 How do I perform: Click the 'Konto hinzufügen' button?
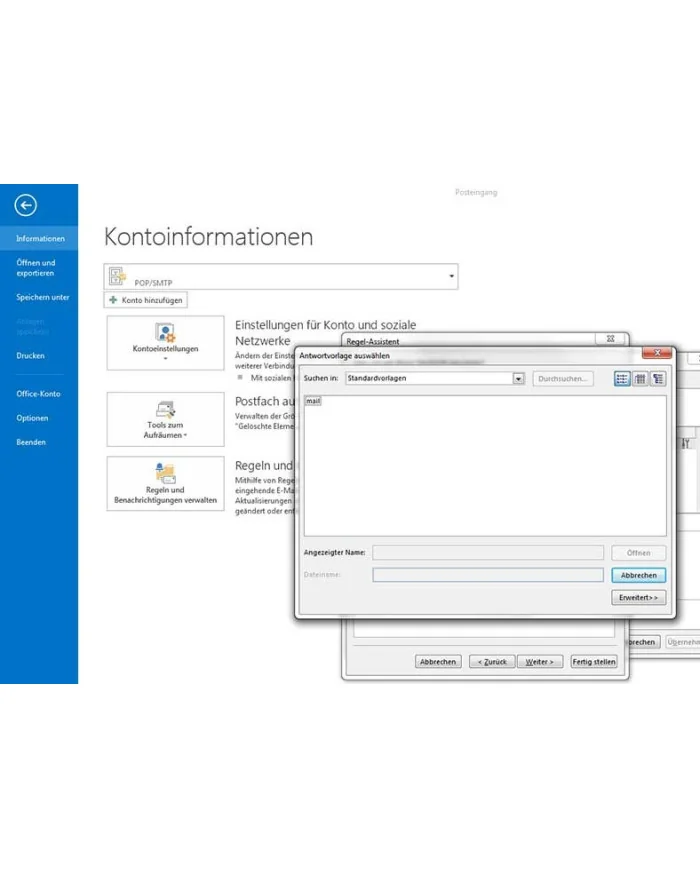[x=146, y=300]
